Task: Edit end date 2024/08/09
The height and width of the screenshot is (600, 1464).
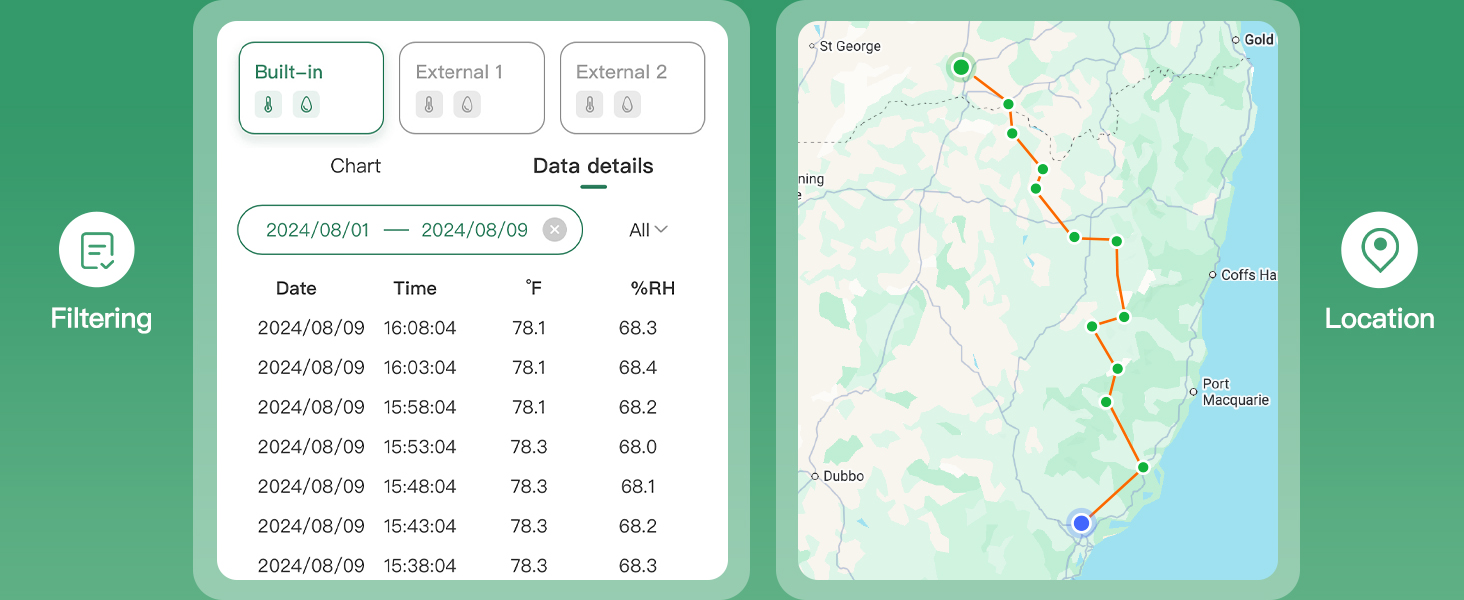Action: click(474, 230)
